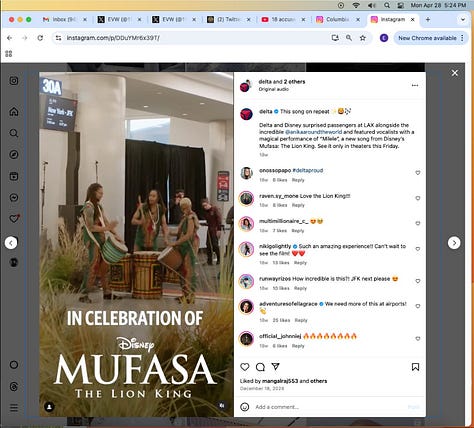
Task: Open Messenger in the Instagram sidebar
Action: (x=14, y=198)
